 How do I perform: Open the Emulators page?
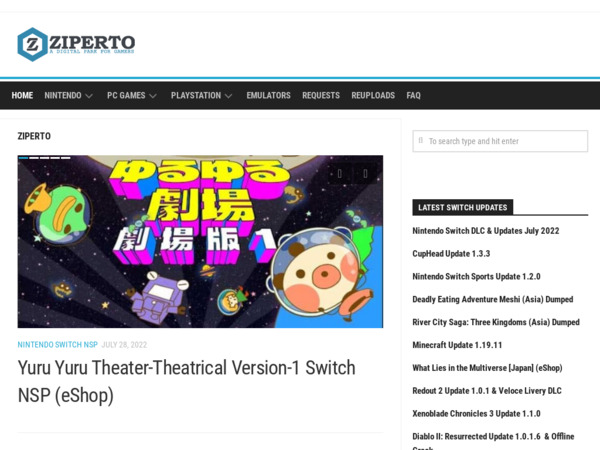tap(268, 95)
